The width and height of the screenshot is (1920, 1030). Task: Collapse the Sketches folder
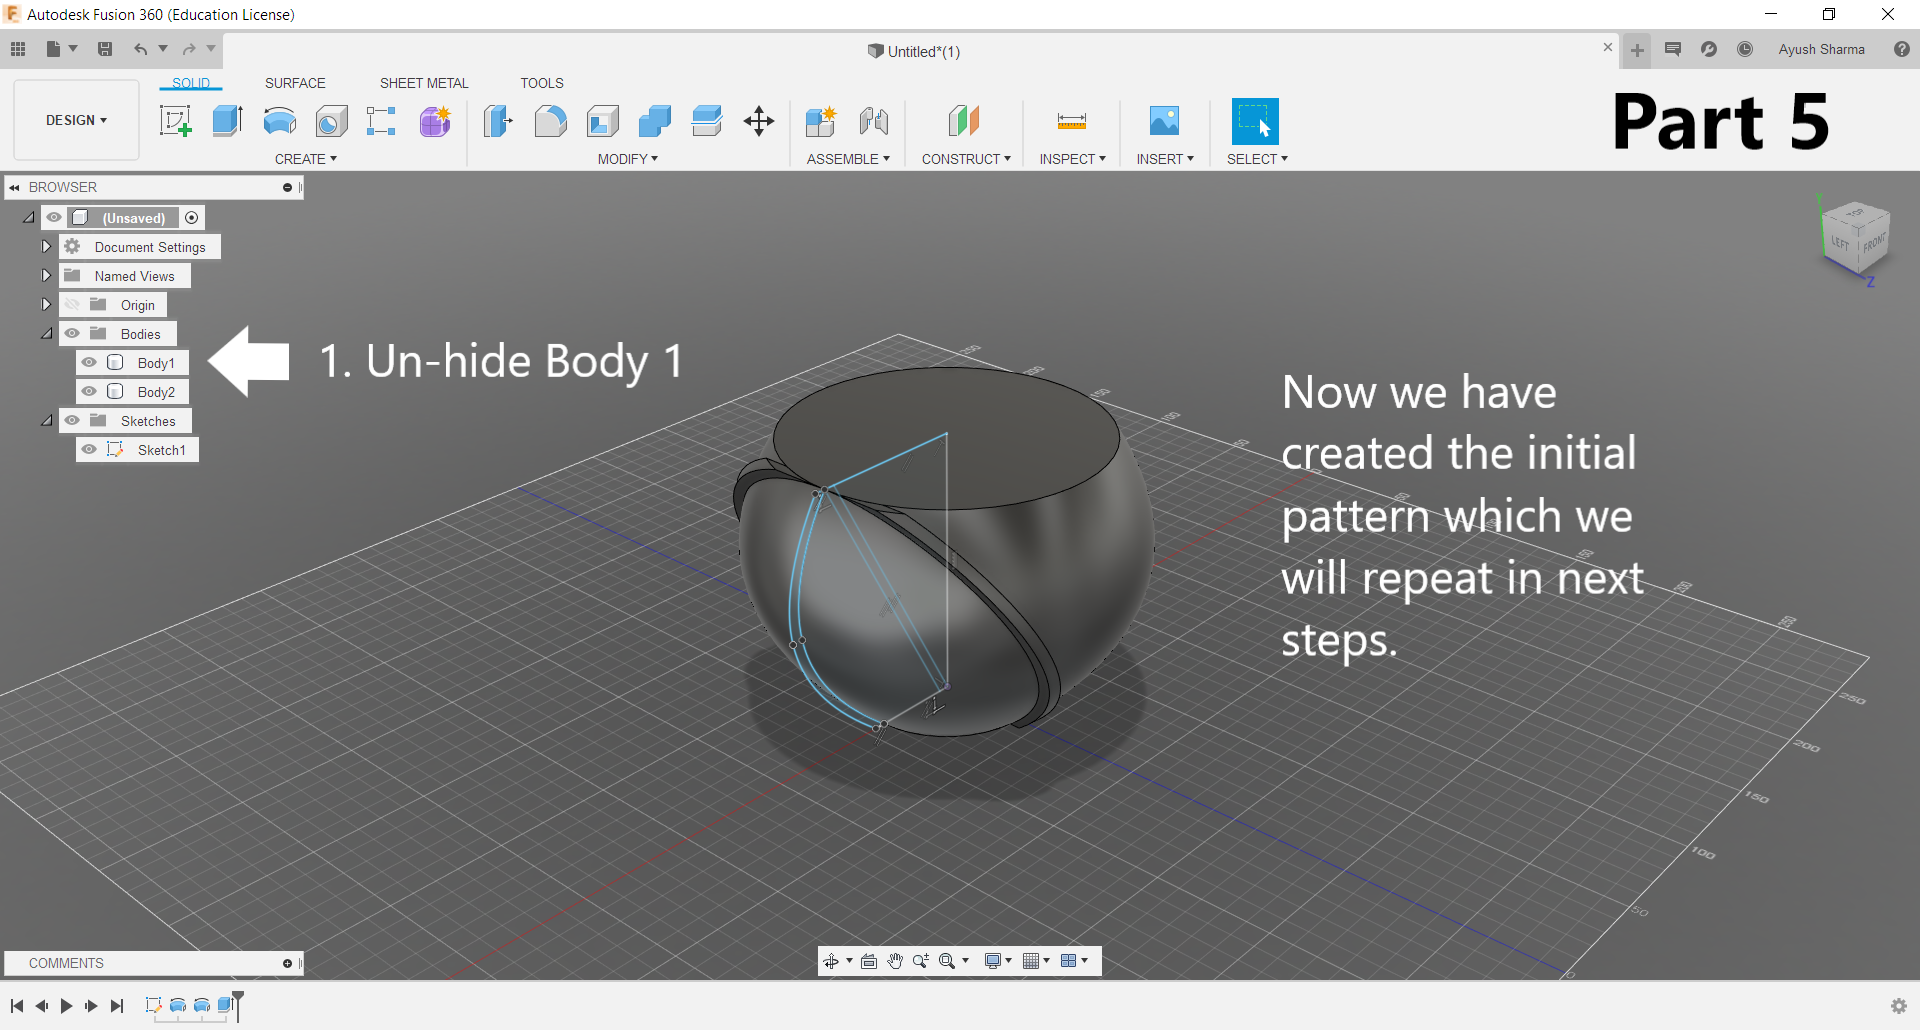pos(47,421)
